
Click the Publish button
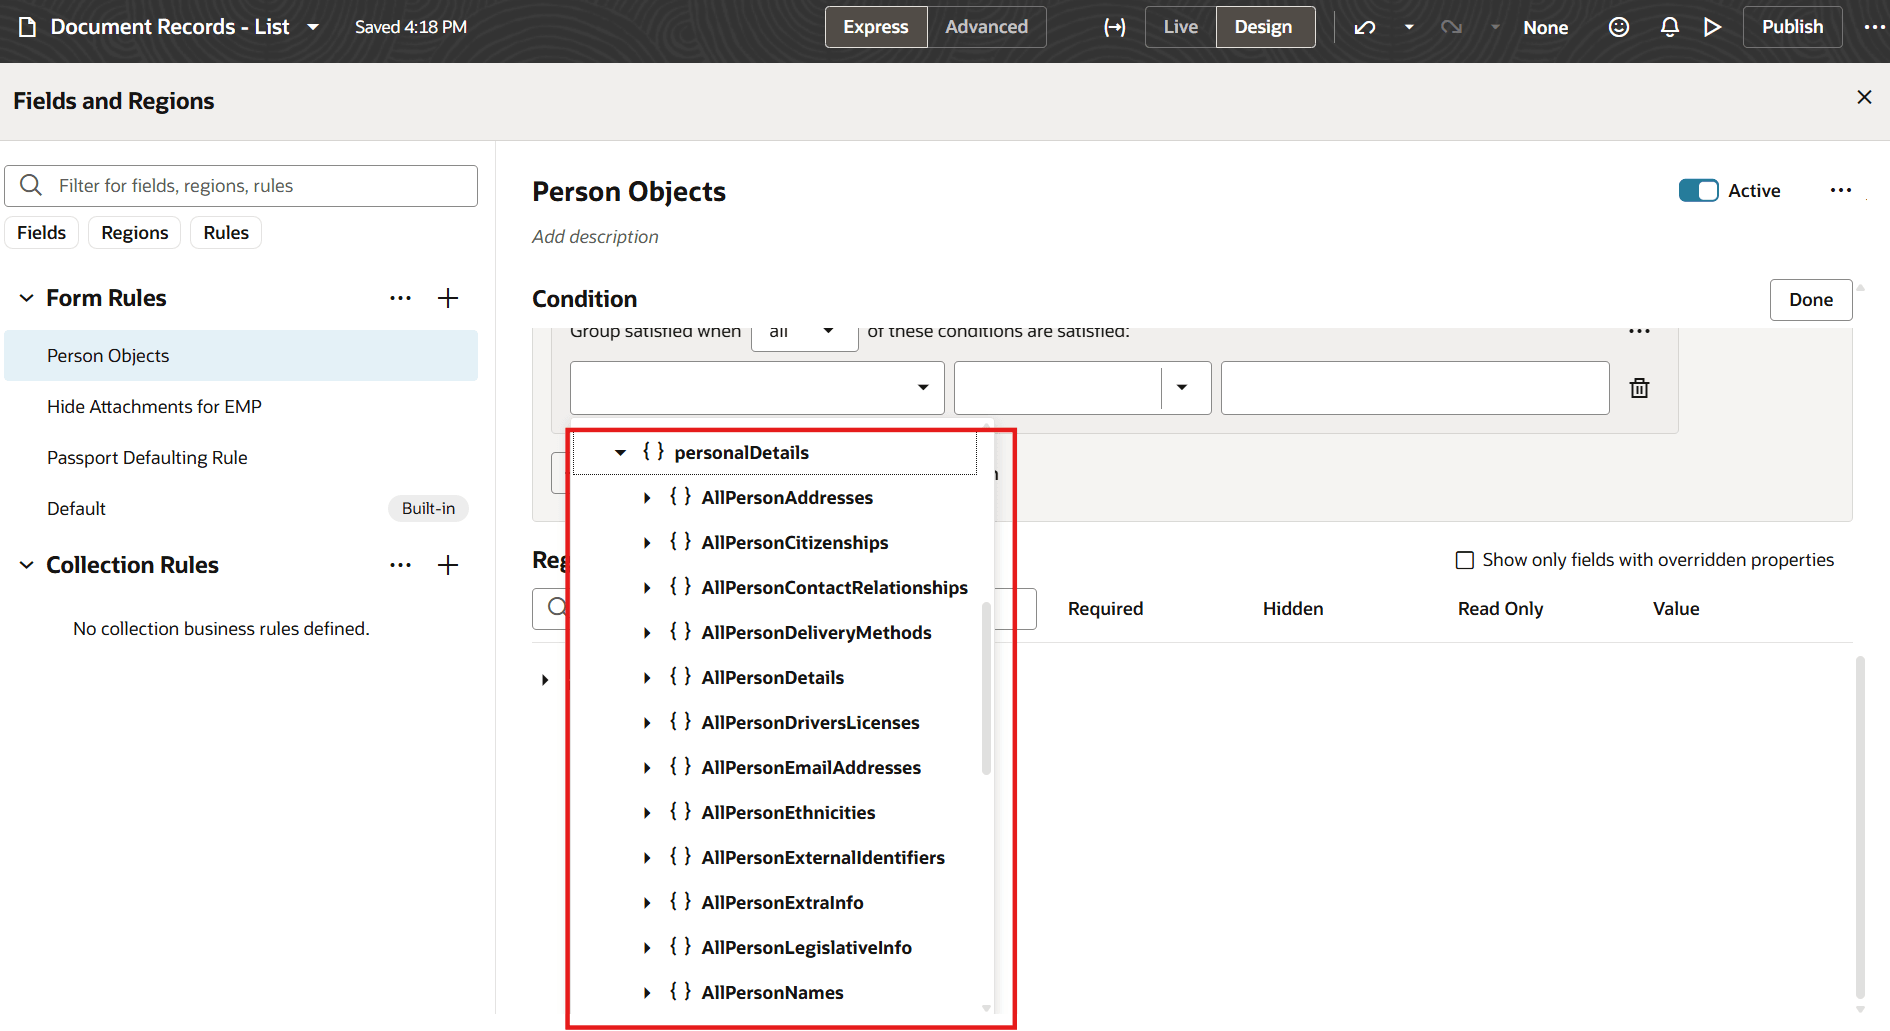pyautogui.click(x=1792, y=27)
